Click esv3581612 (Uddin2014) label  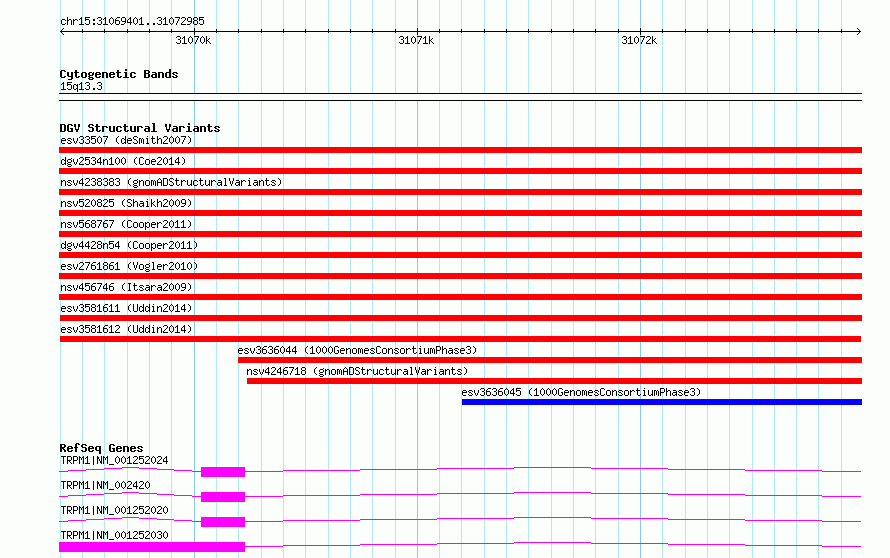[x=126, y=329]
